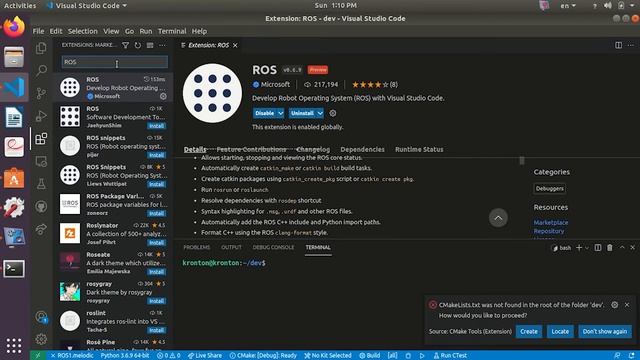Open the manage gear for Microsoft ROS extension
This screenshot has width=640, height=360.
tap(163, 96)
